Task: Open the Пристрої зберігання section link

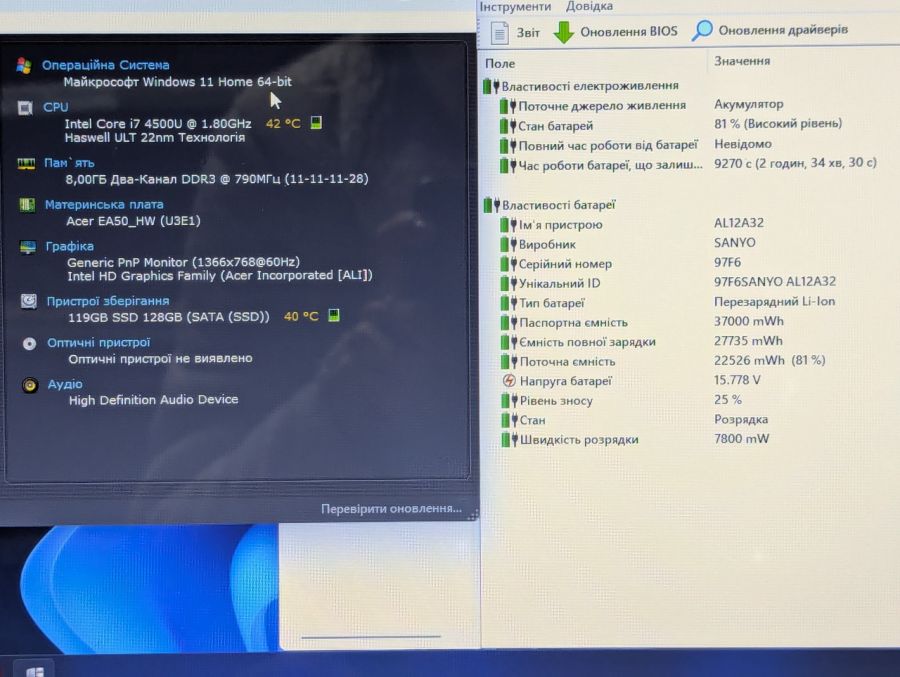Action: click(x=108, y=301)
